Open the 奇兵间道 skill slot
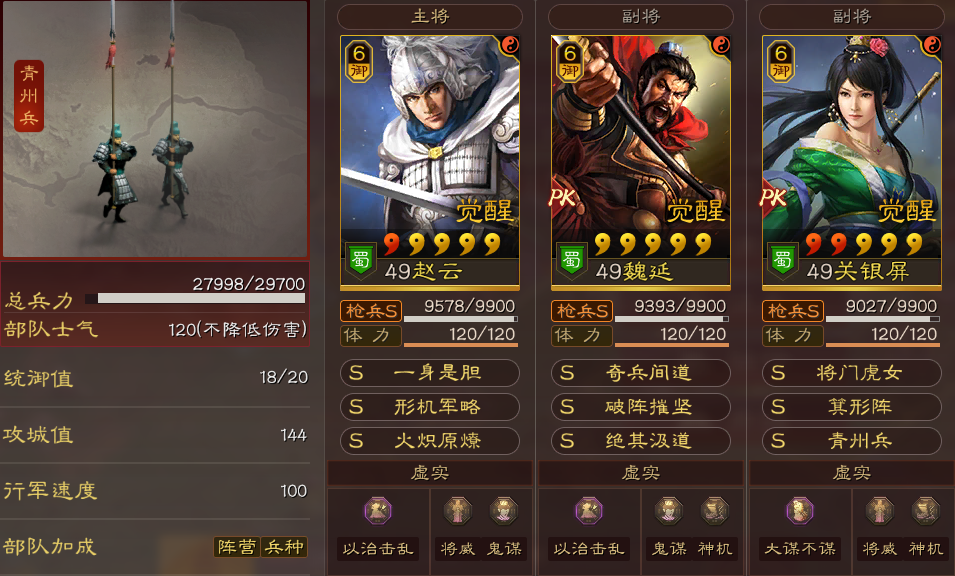The width and height of the screenshot is (955, 576). point(641,373)
